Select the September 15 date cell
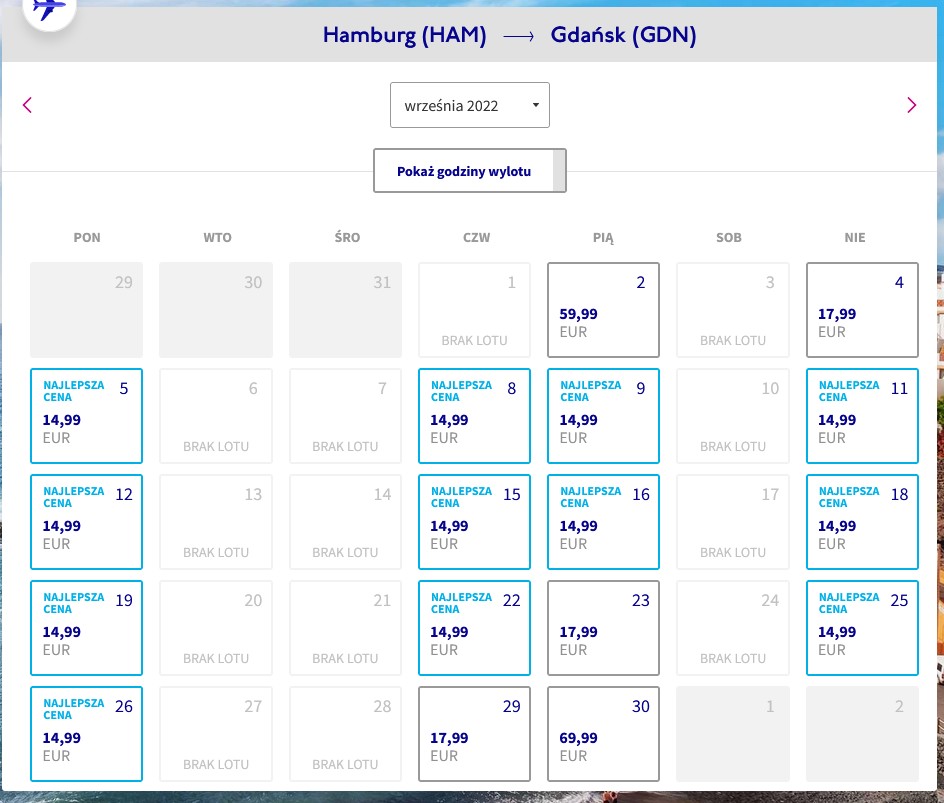 tap(474, 522)
